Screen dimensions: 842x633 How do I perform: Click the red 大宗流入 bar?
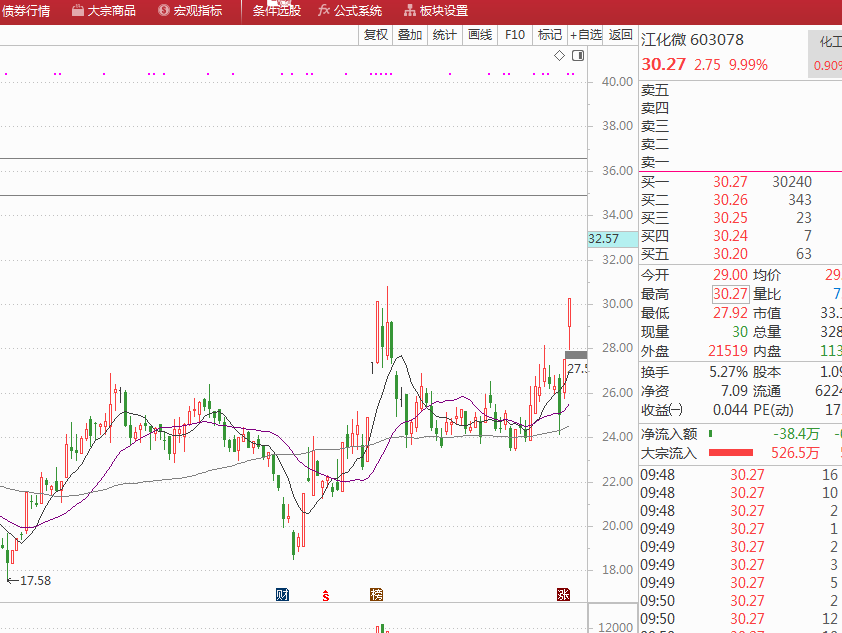731,453
